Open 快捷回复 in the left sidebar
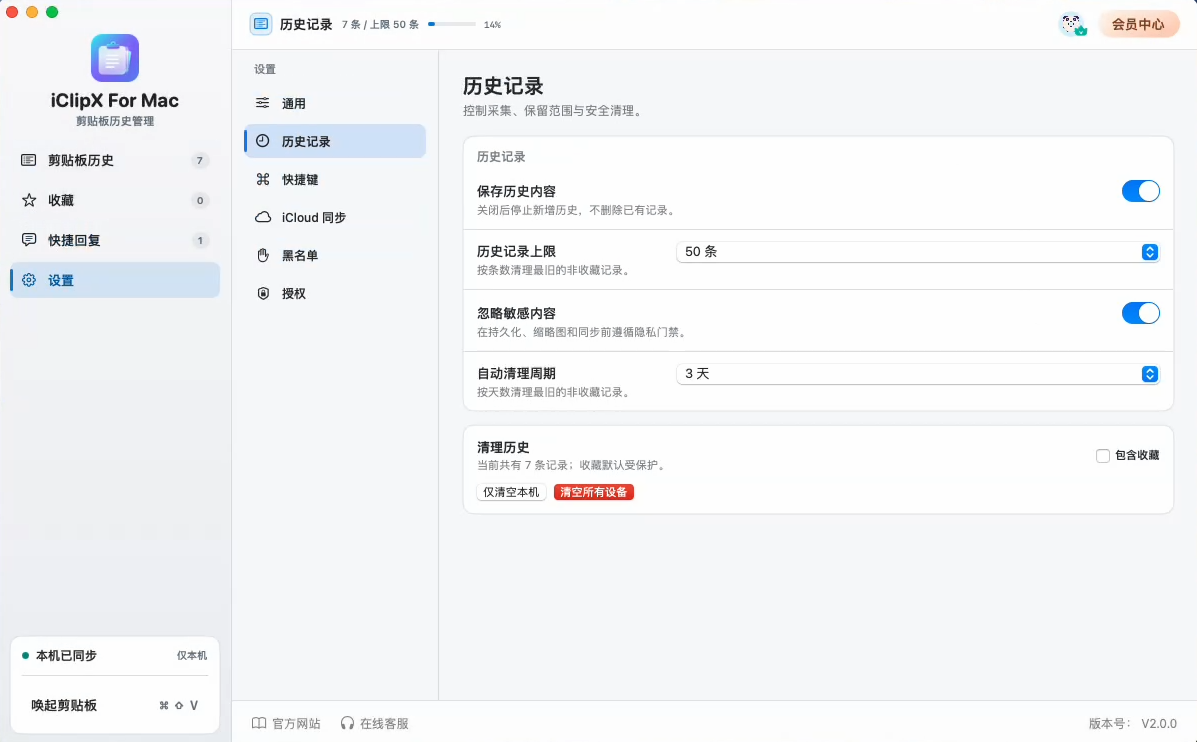1197x742 pixels. (x=115, y=240)
